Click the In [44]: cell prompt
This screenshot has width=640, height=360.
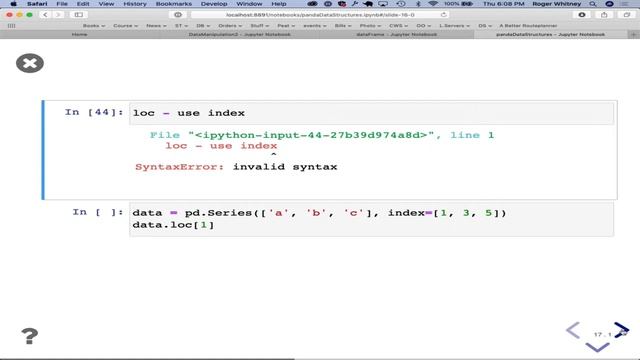(x=94, y=112)
